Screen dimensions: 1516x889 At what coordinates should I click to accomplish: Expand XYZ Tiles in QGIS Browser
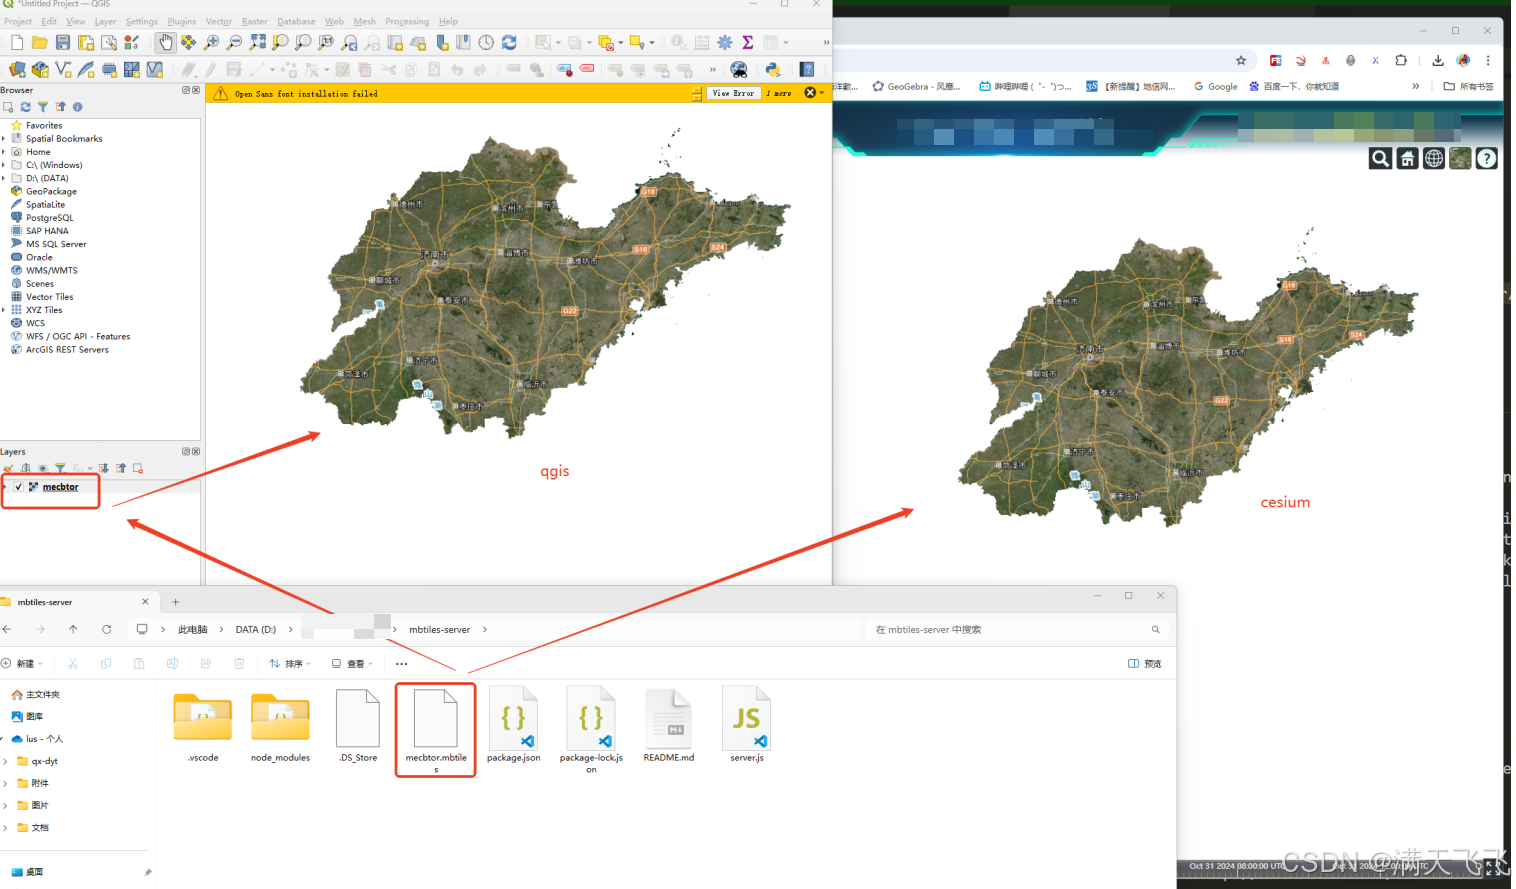(x=4, y=310)
